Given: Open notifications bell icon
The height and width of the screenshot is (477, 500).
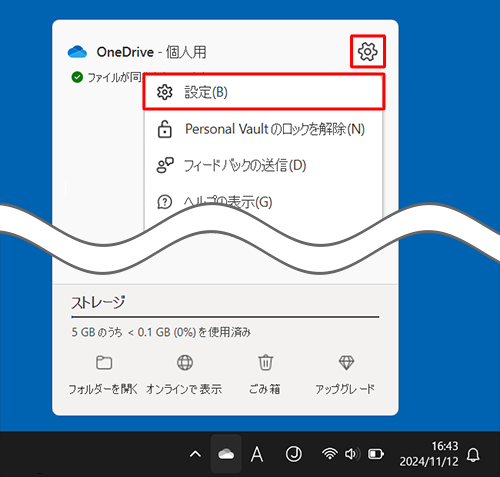Looking at the screenshot, I should pyautogui.click(x=473, y=455).
